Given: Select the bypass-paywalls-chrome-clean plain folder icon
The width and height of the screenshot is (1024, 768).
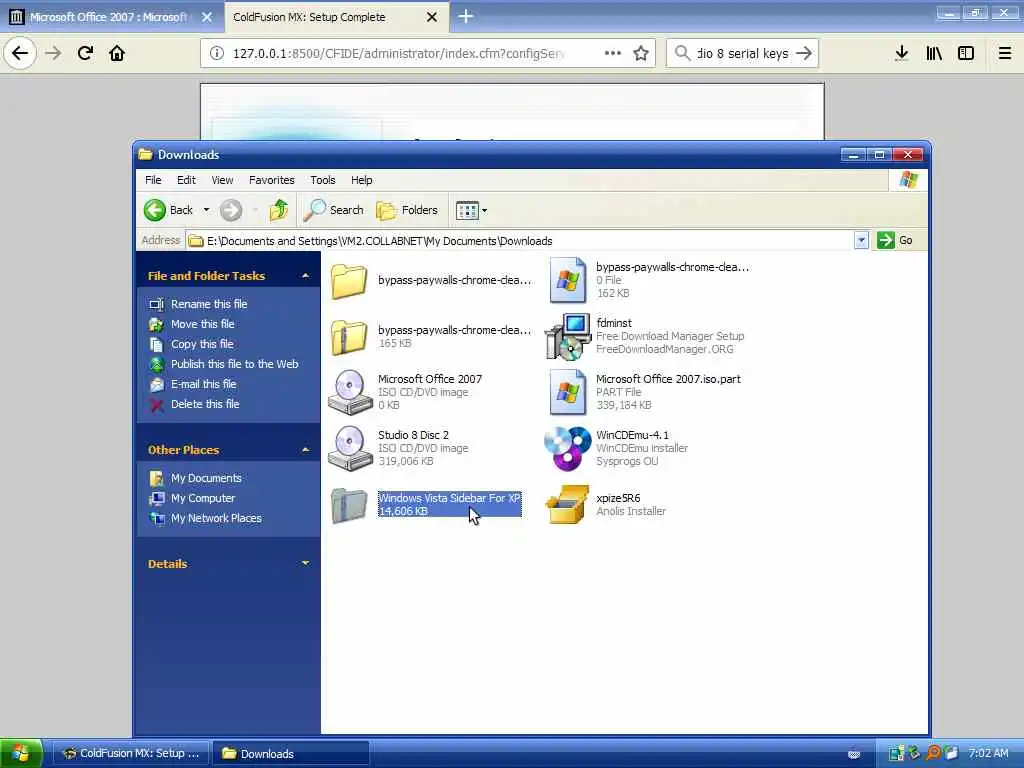Looking at the screenshot, I should pyautogui.click(x=349, y=281).
